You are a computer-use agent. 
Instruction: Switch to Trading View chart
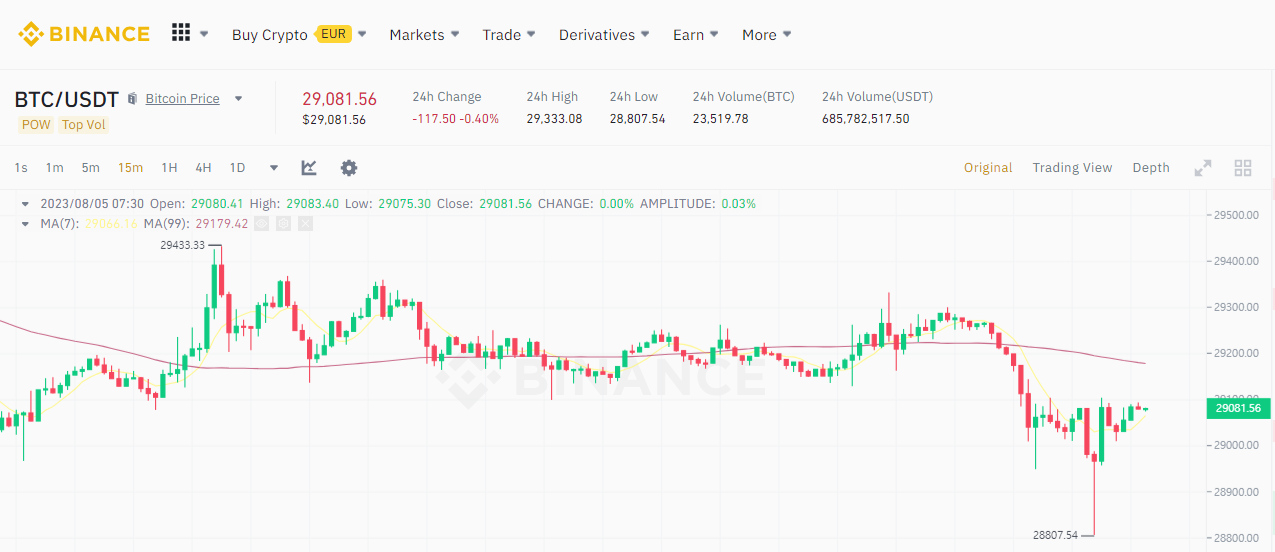click(1072, 168)
